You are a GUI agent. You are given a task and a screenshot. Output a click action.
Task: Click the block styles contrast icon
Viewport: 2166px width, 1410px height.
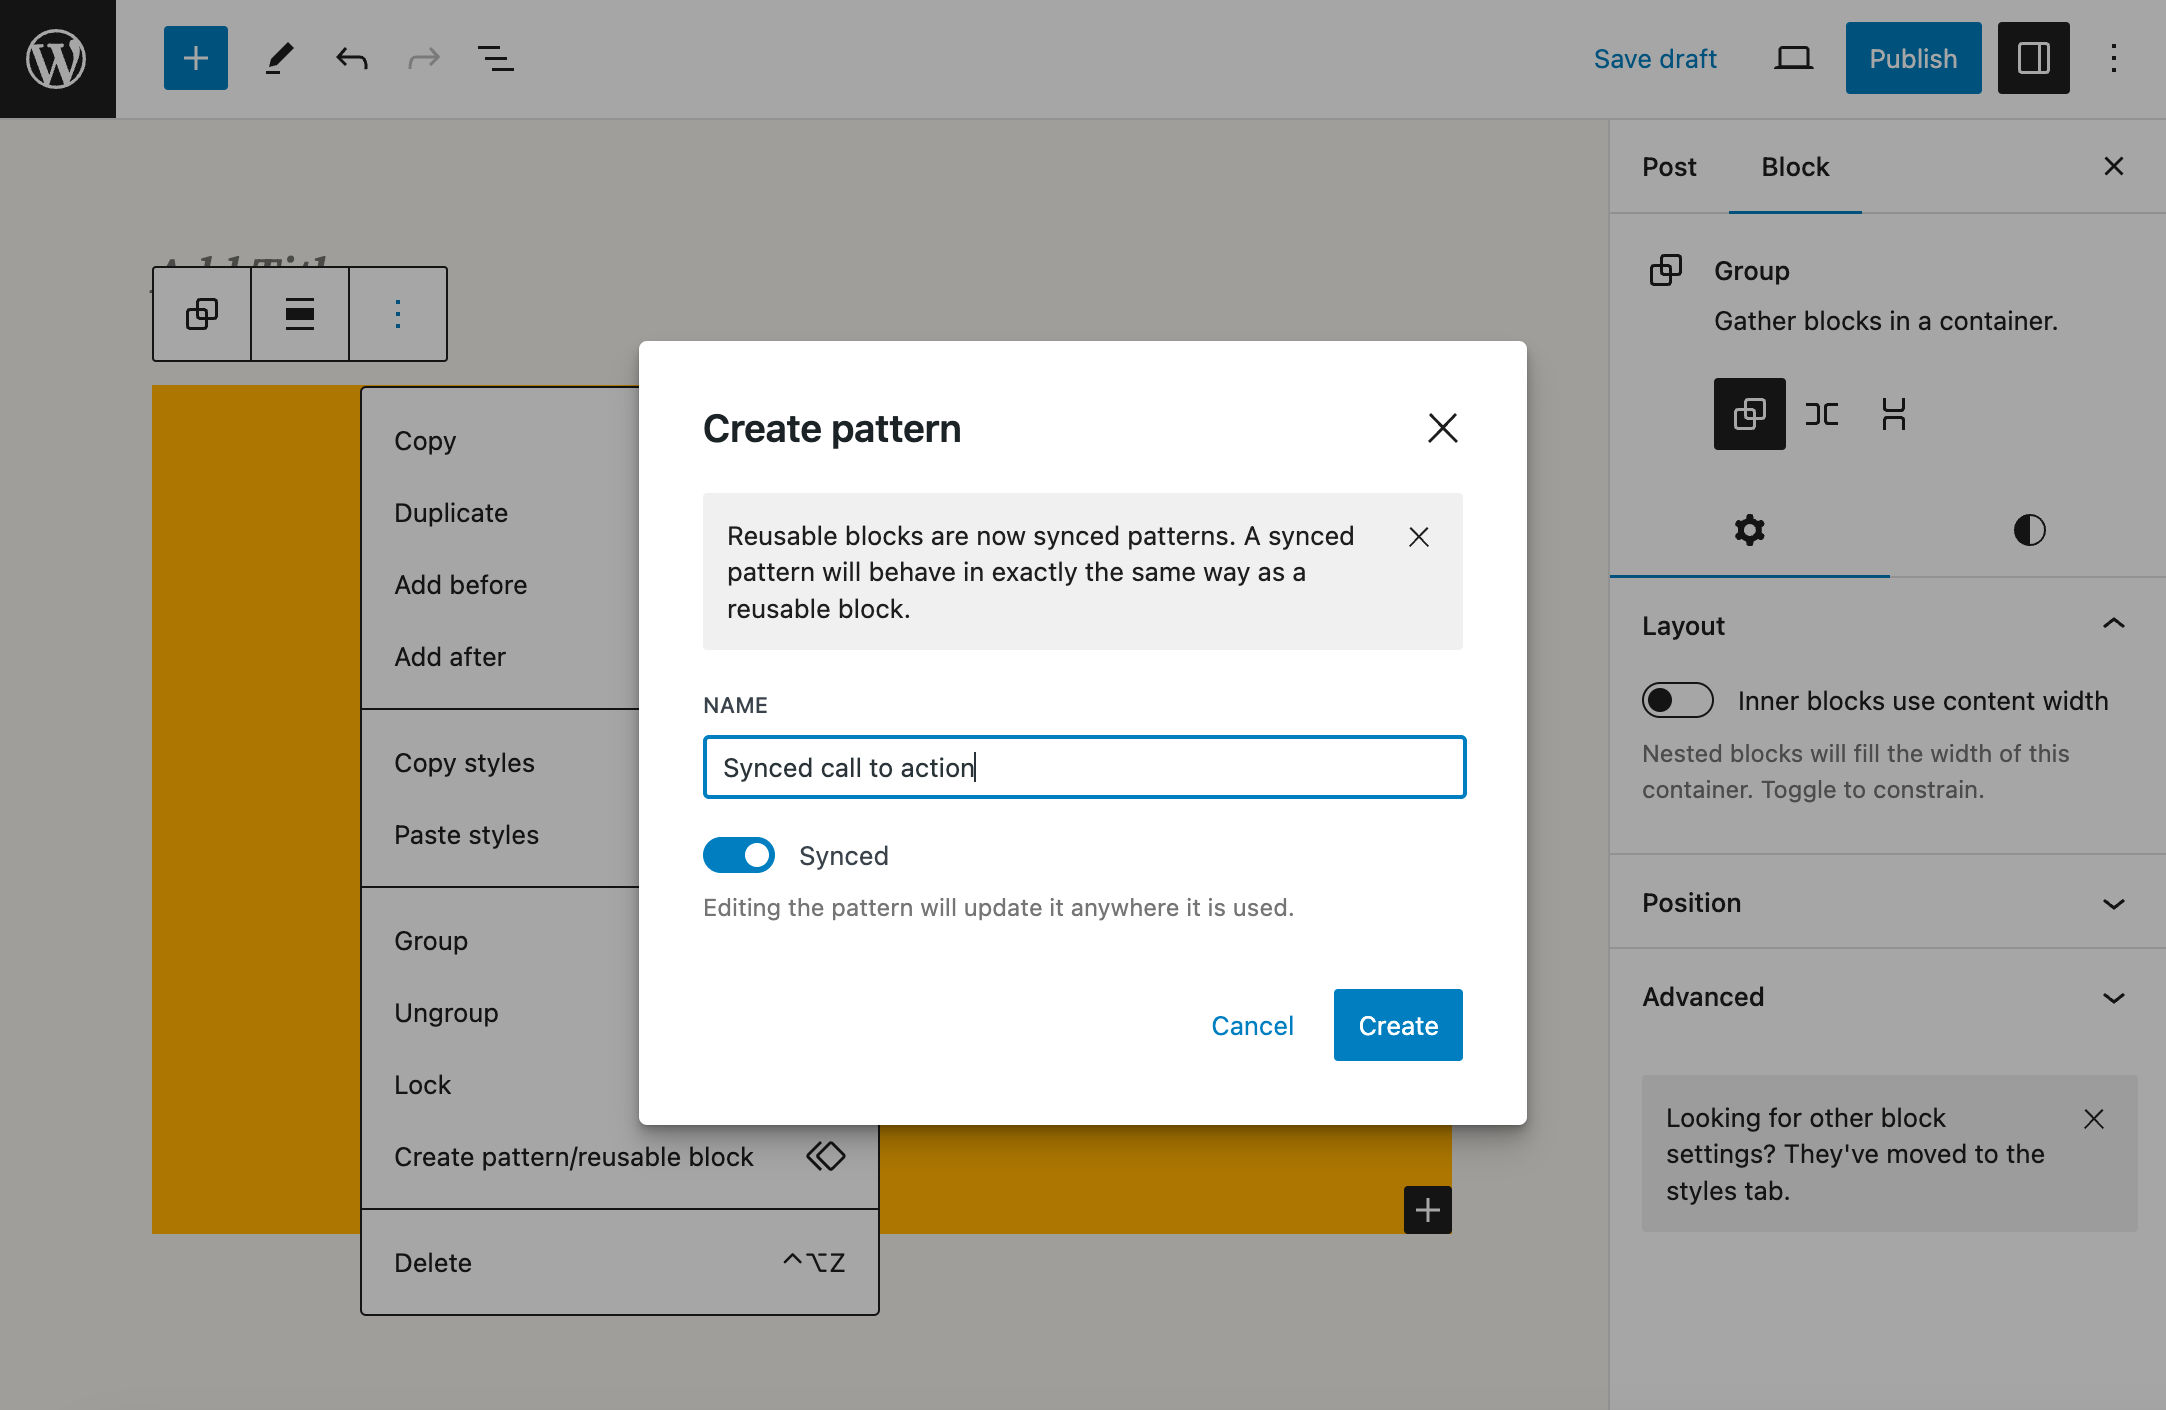[2027, 529]
